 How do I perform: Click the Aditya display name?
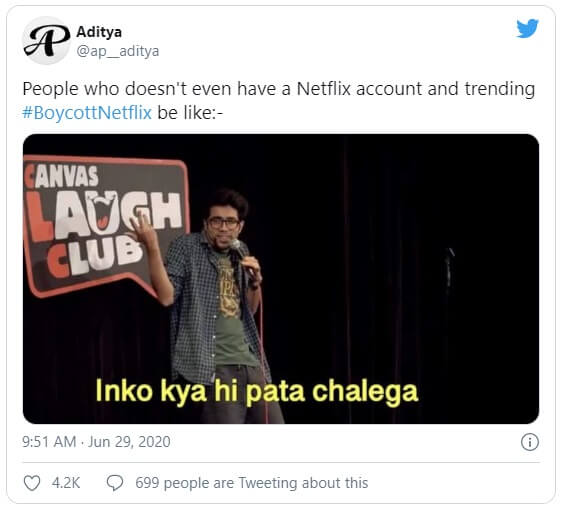pos(99,32)
